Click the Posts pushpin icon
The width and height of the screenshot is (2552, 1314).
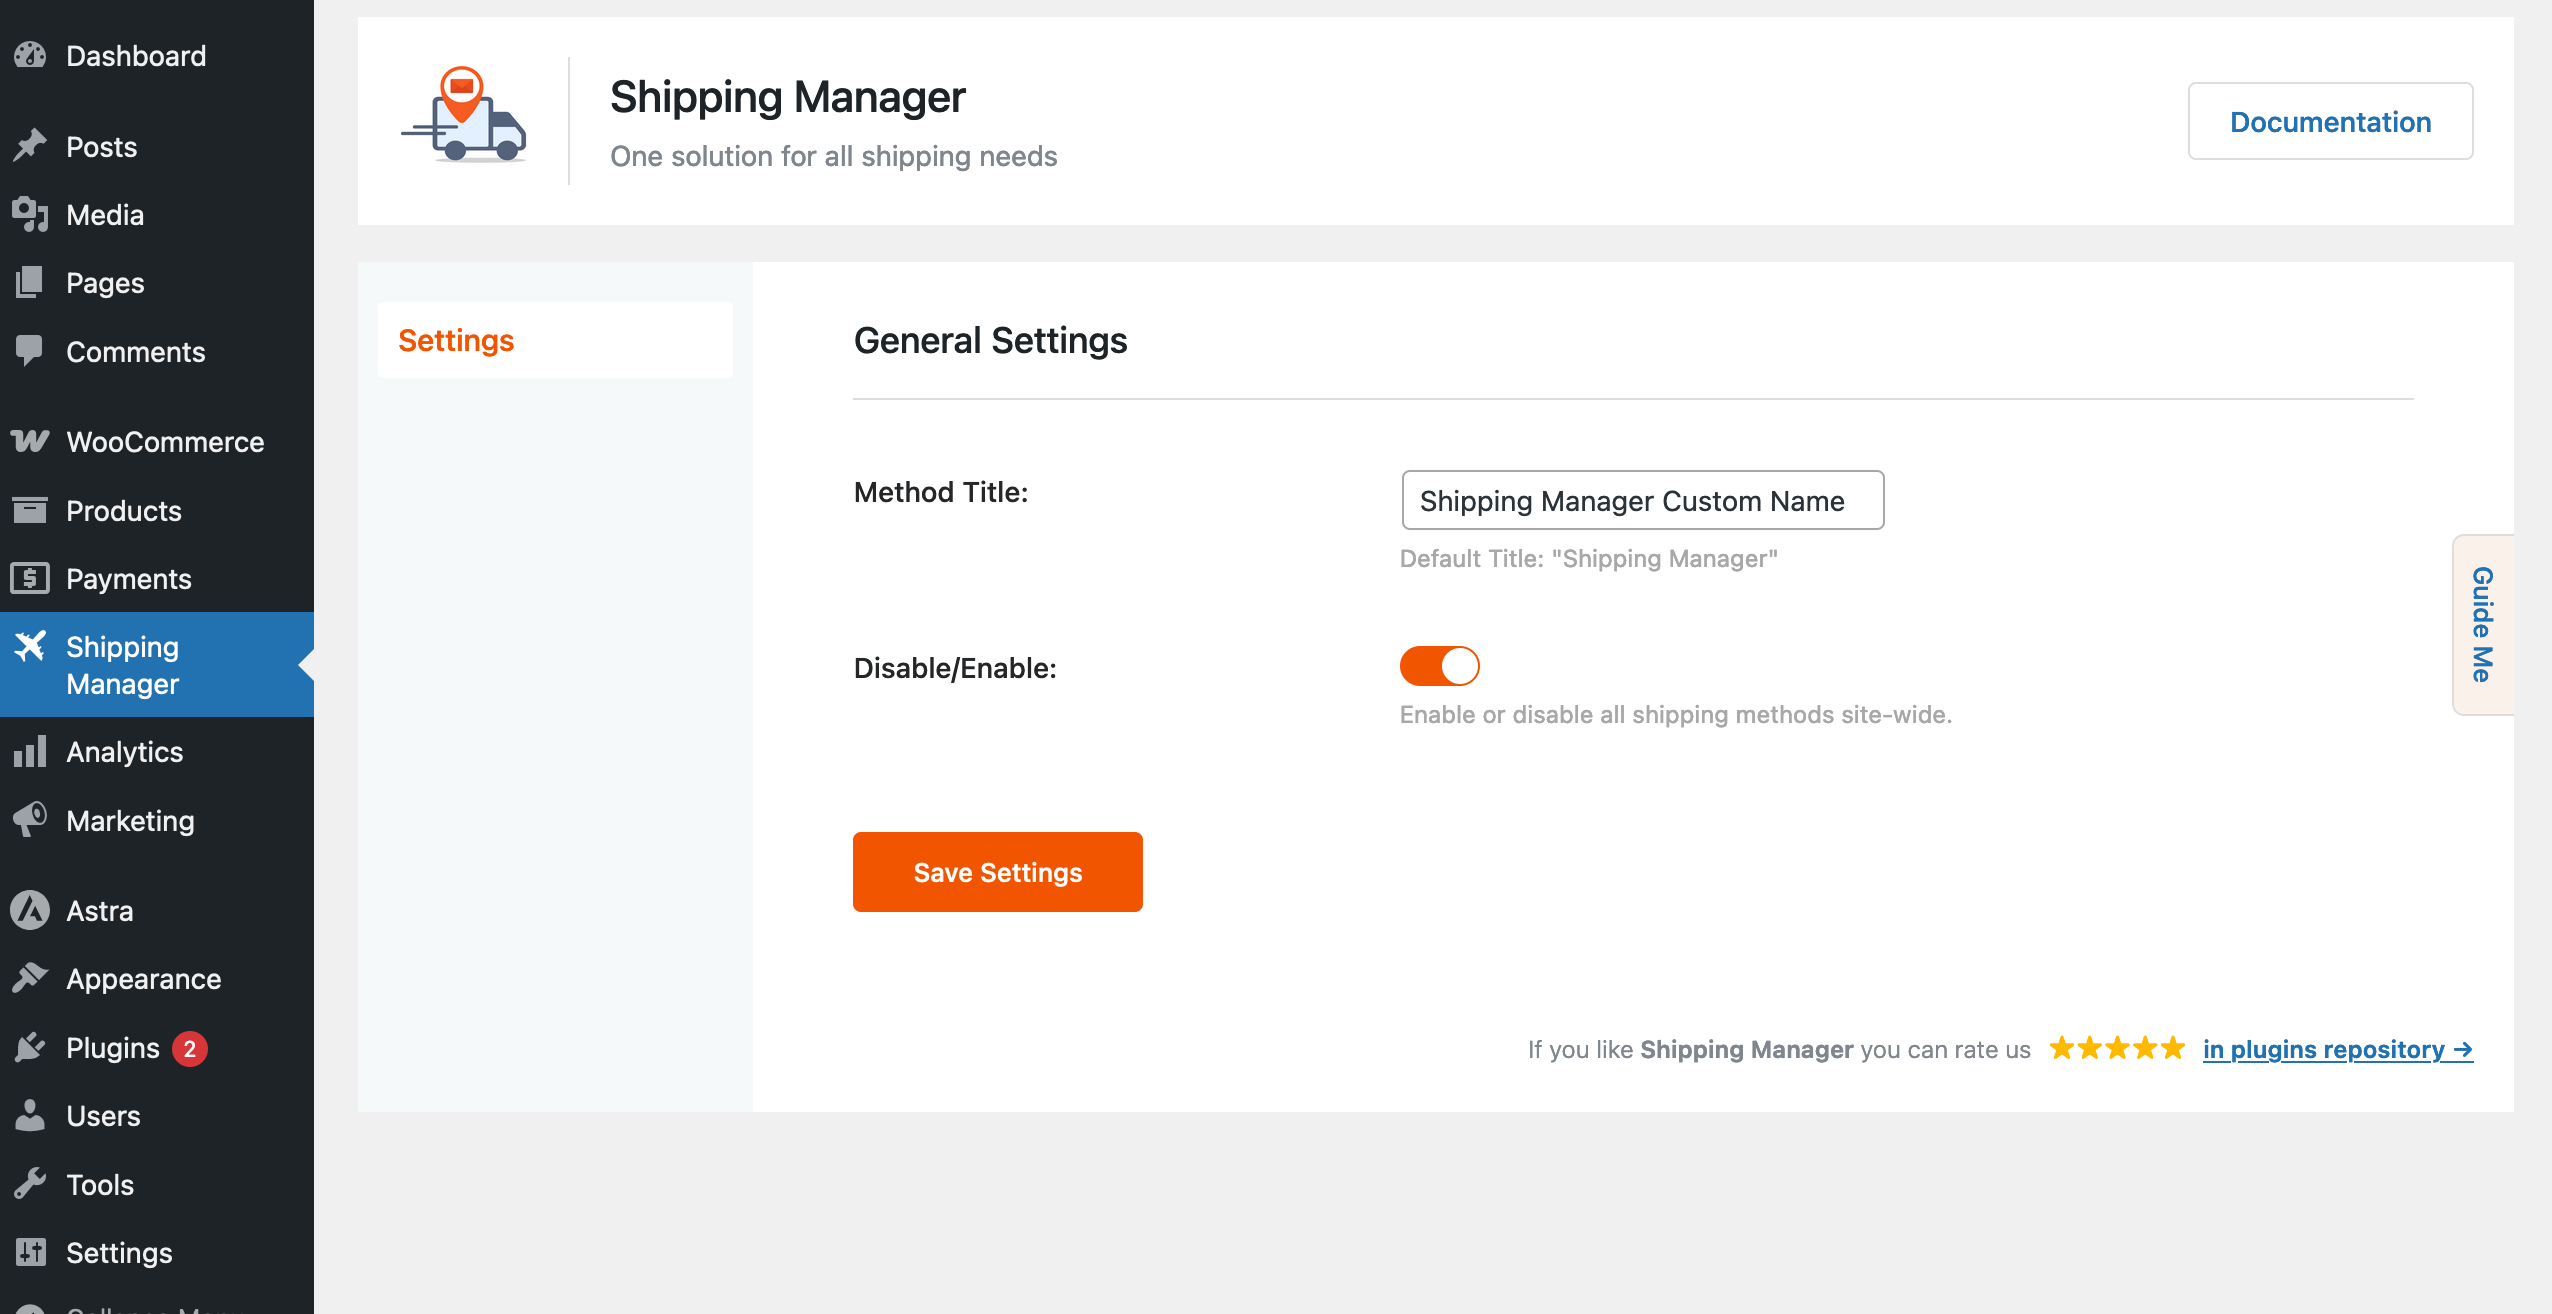(30, 146)
